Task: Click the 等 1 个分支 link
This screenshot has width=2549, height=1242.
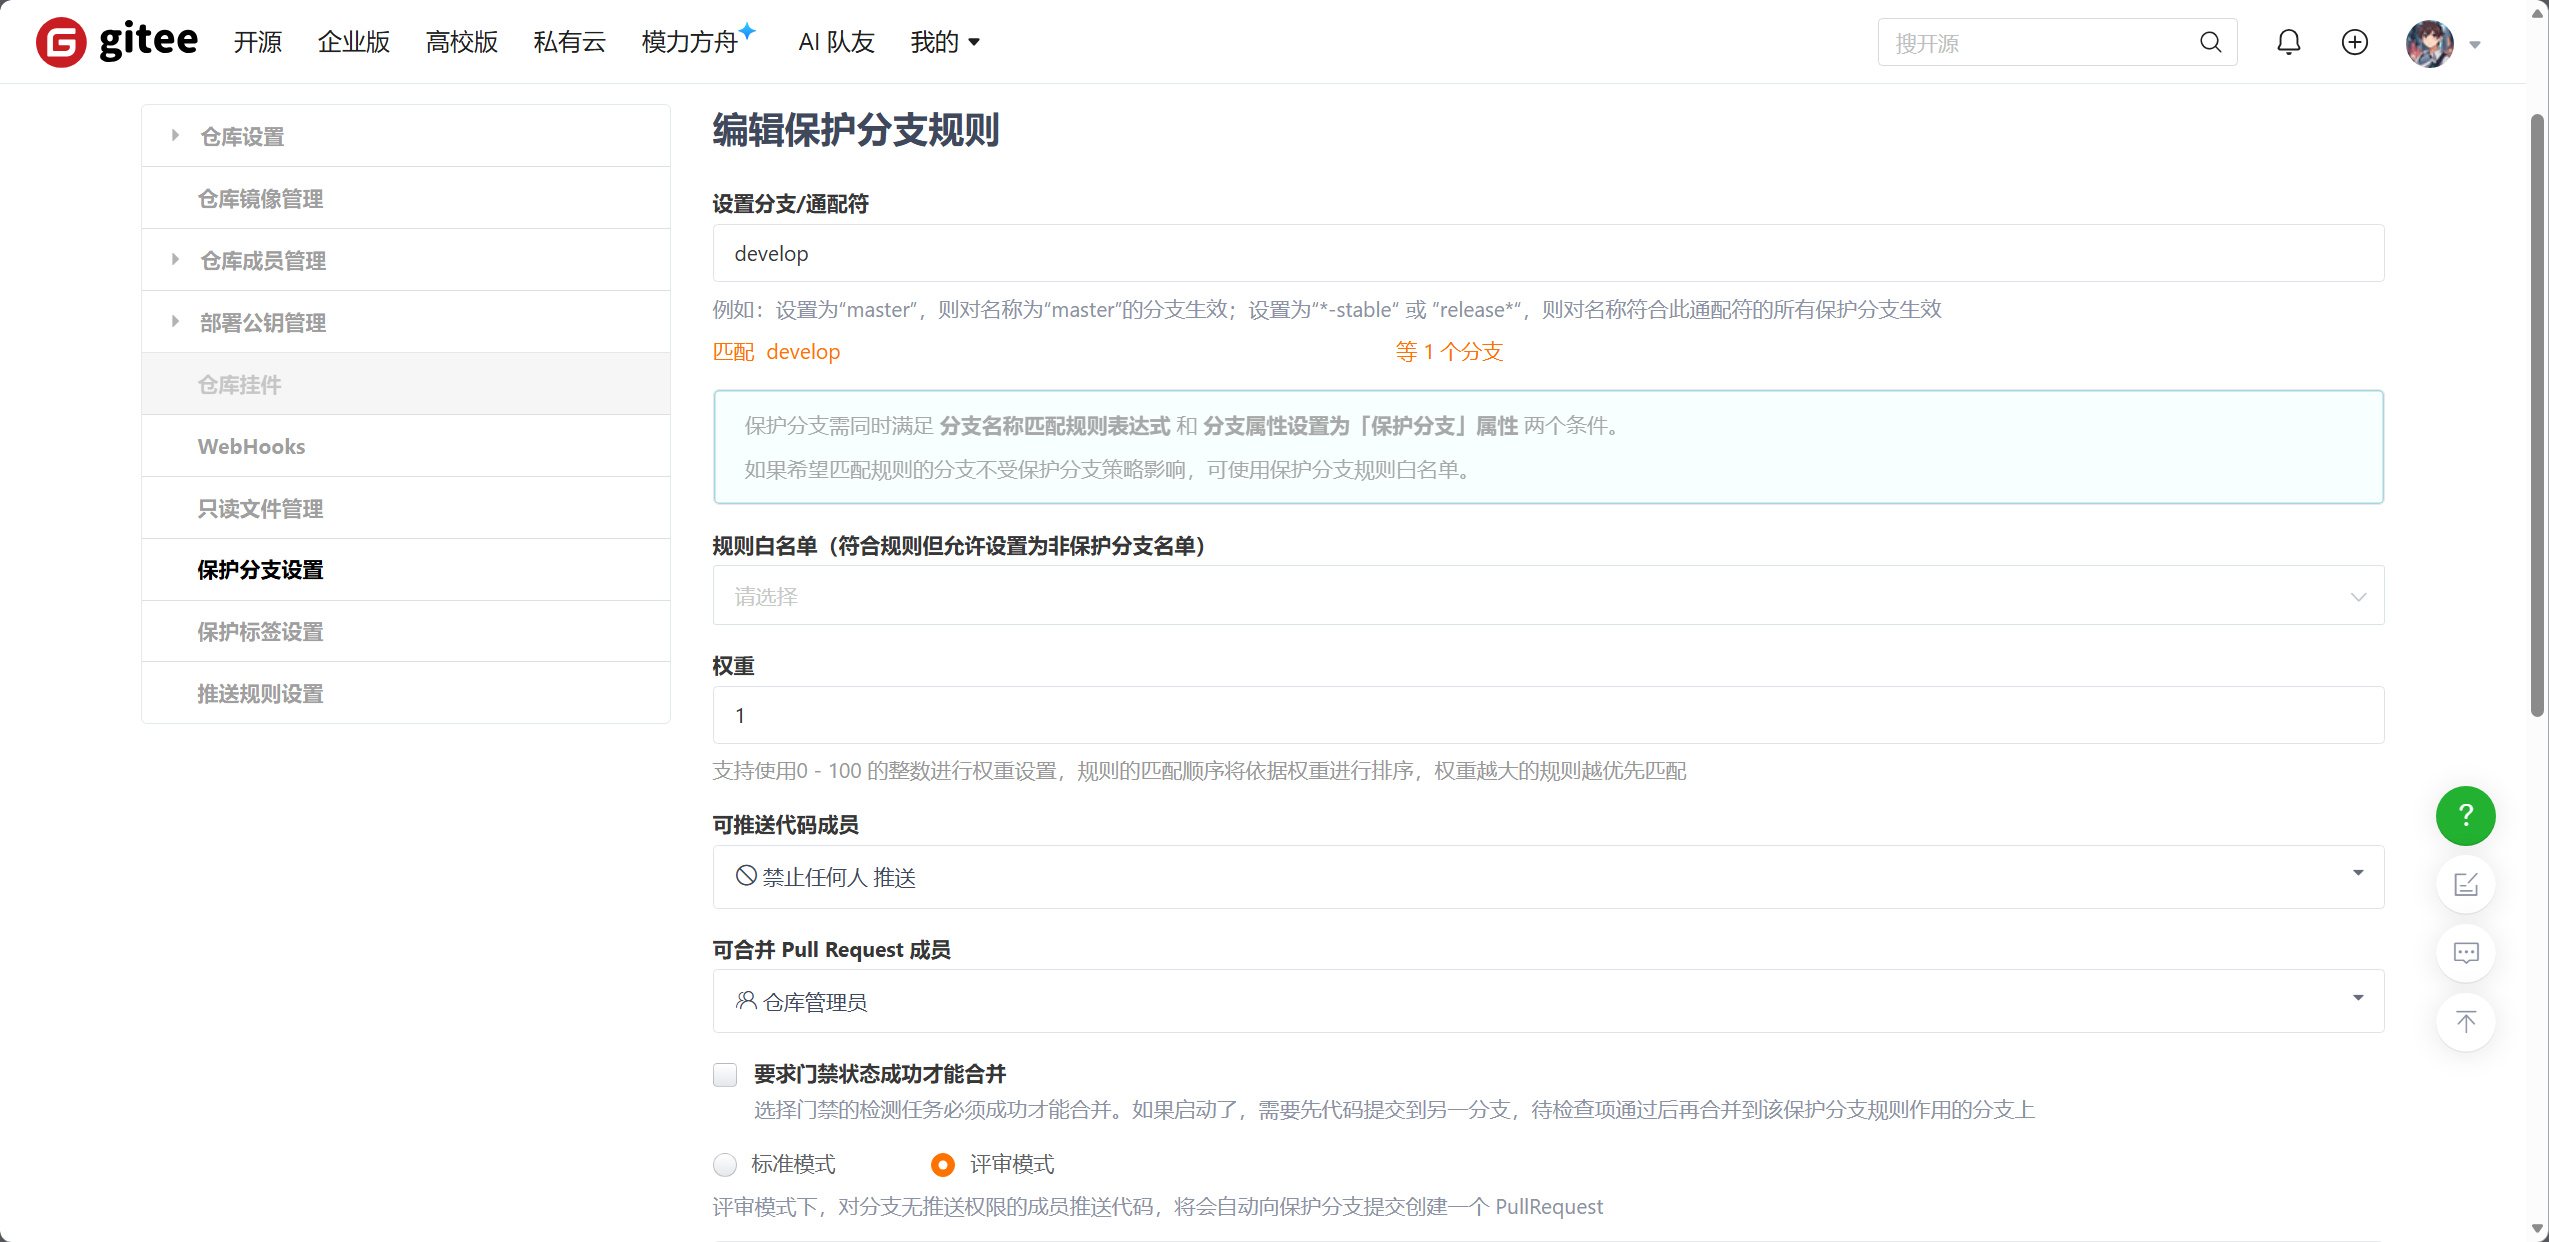Action: 1447,352
